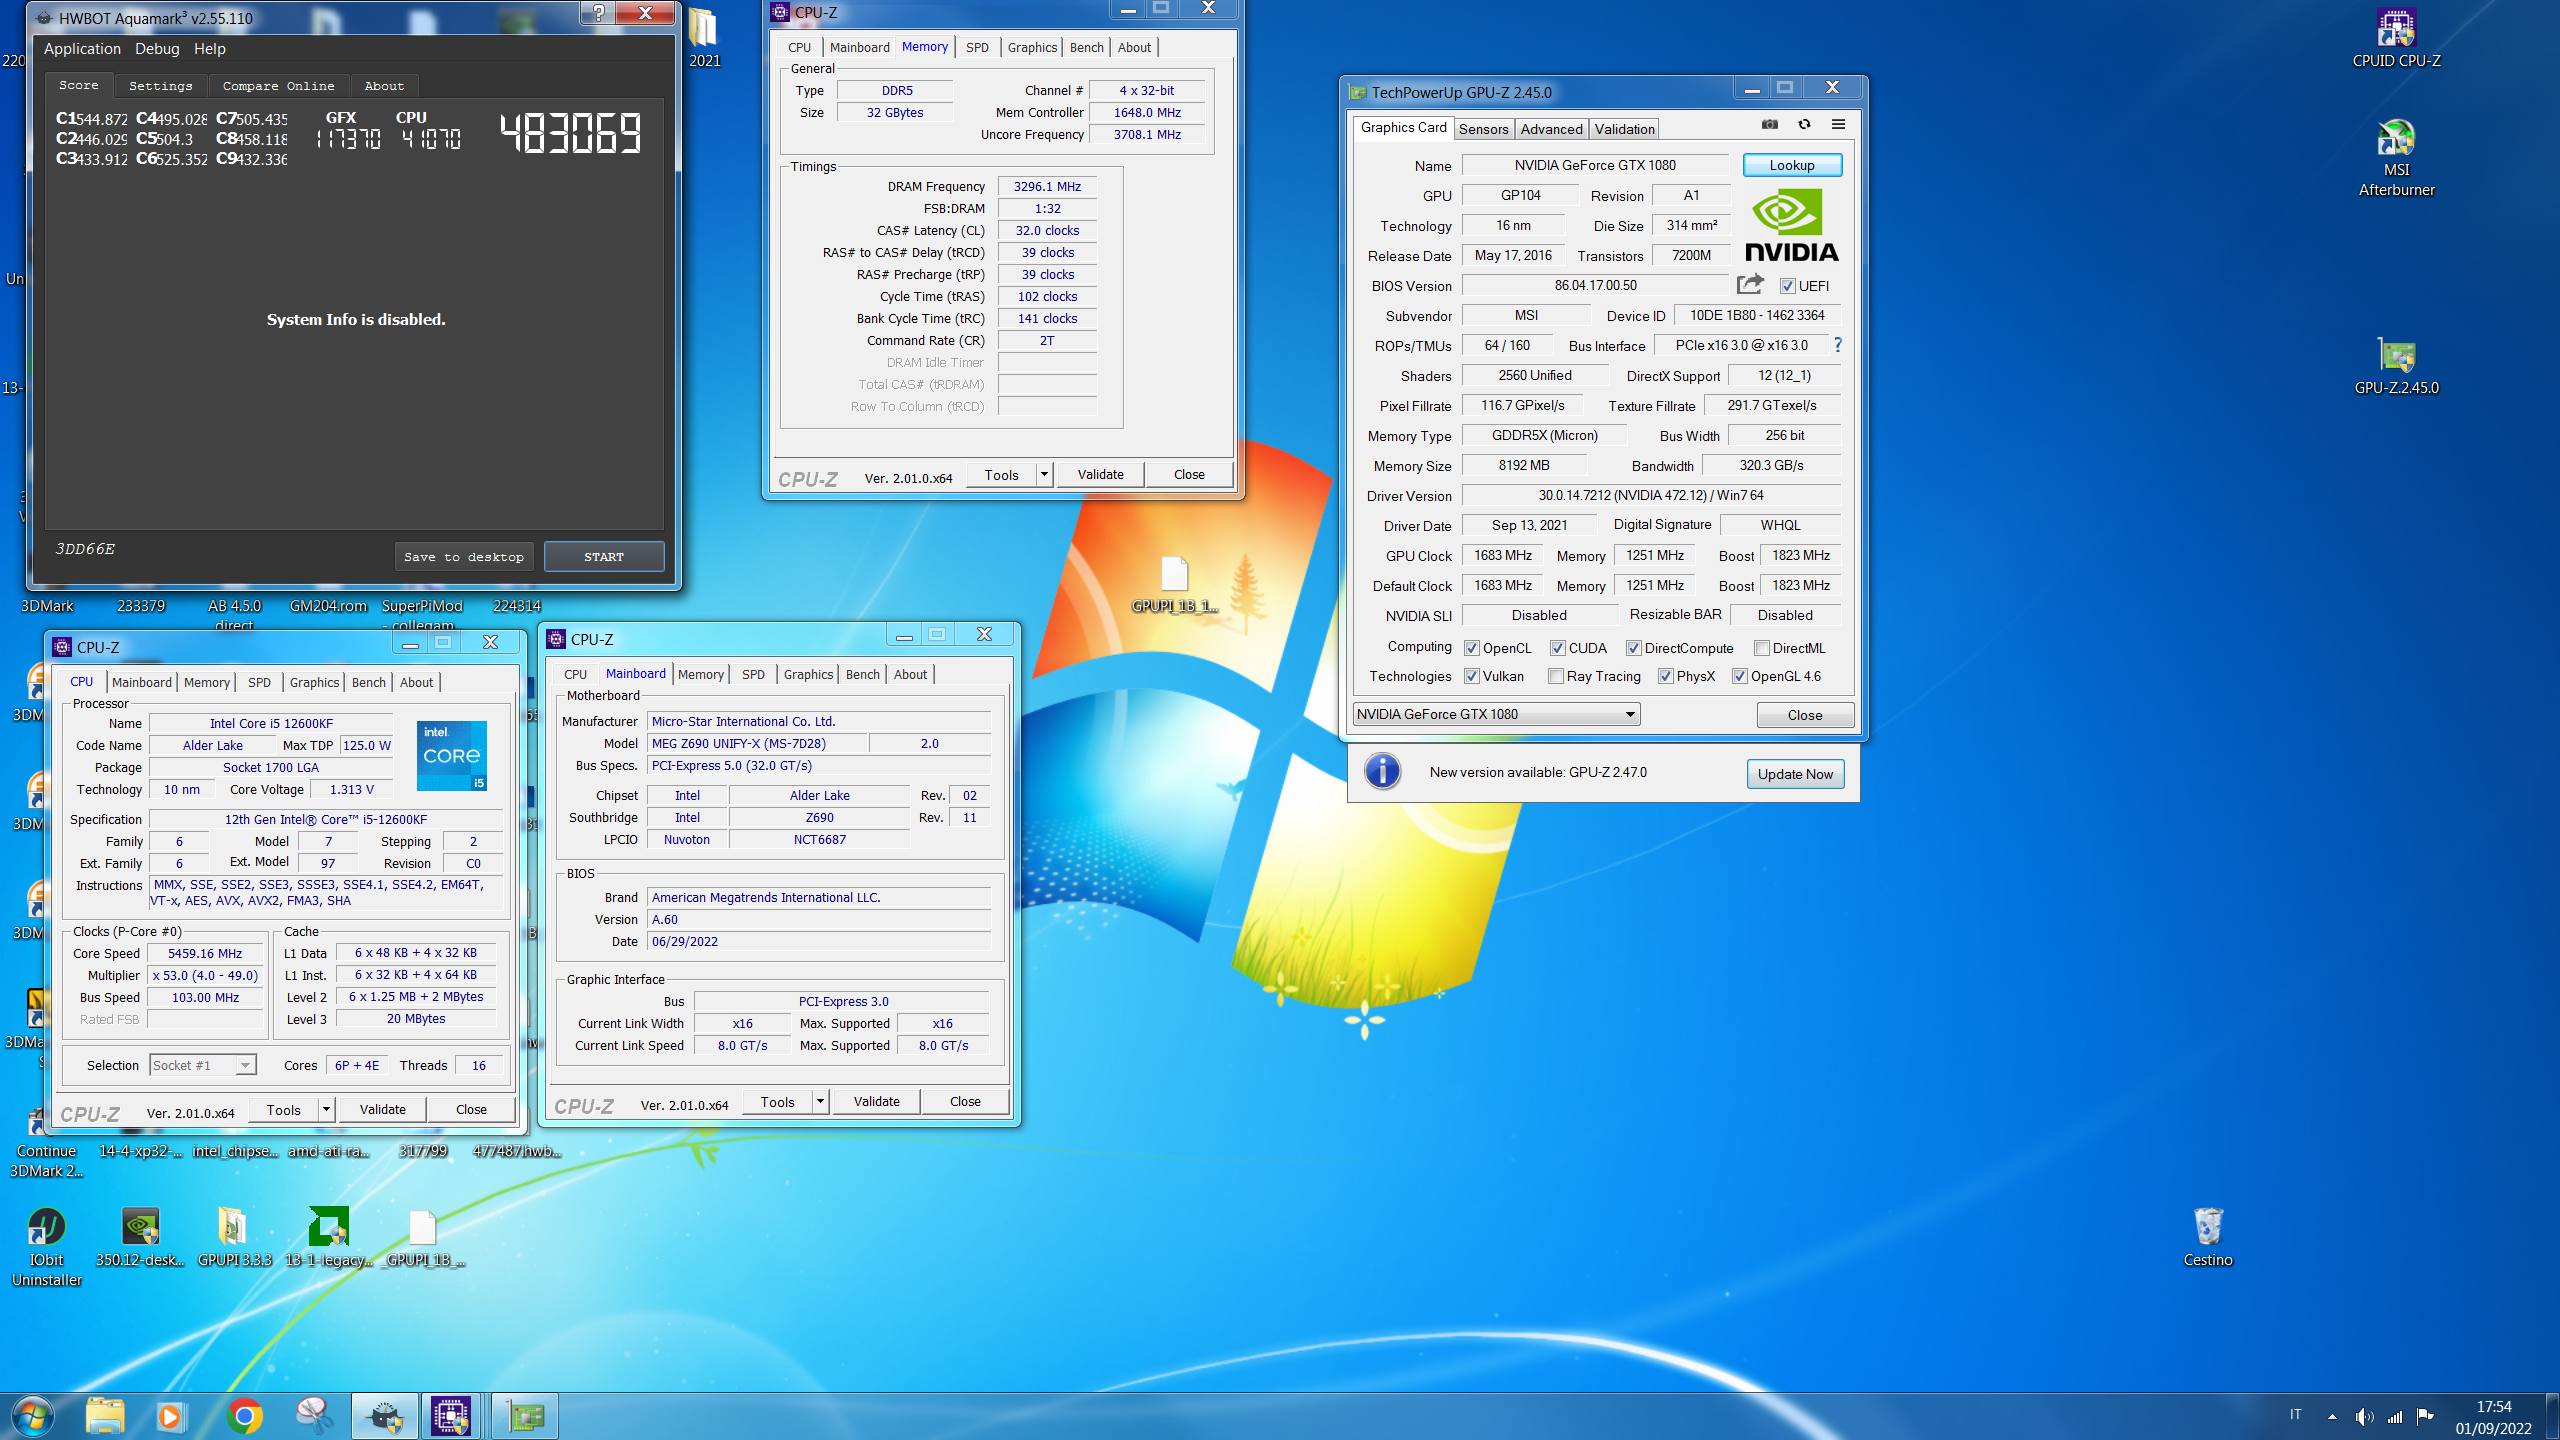Click Action Center flag tray icon
This screenshot has width=2560, height=1440.
(x=2425, y=1416)
